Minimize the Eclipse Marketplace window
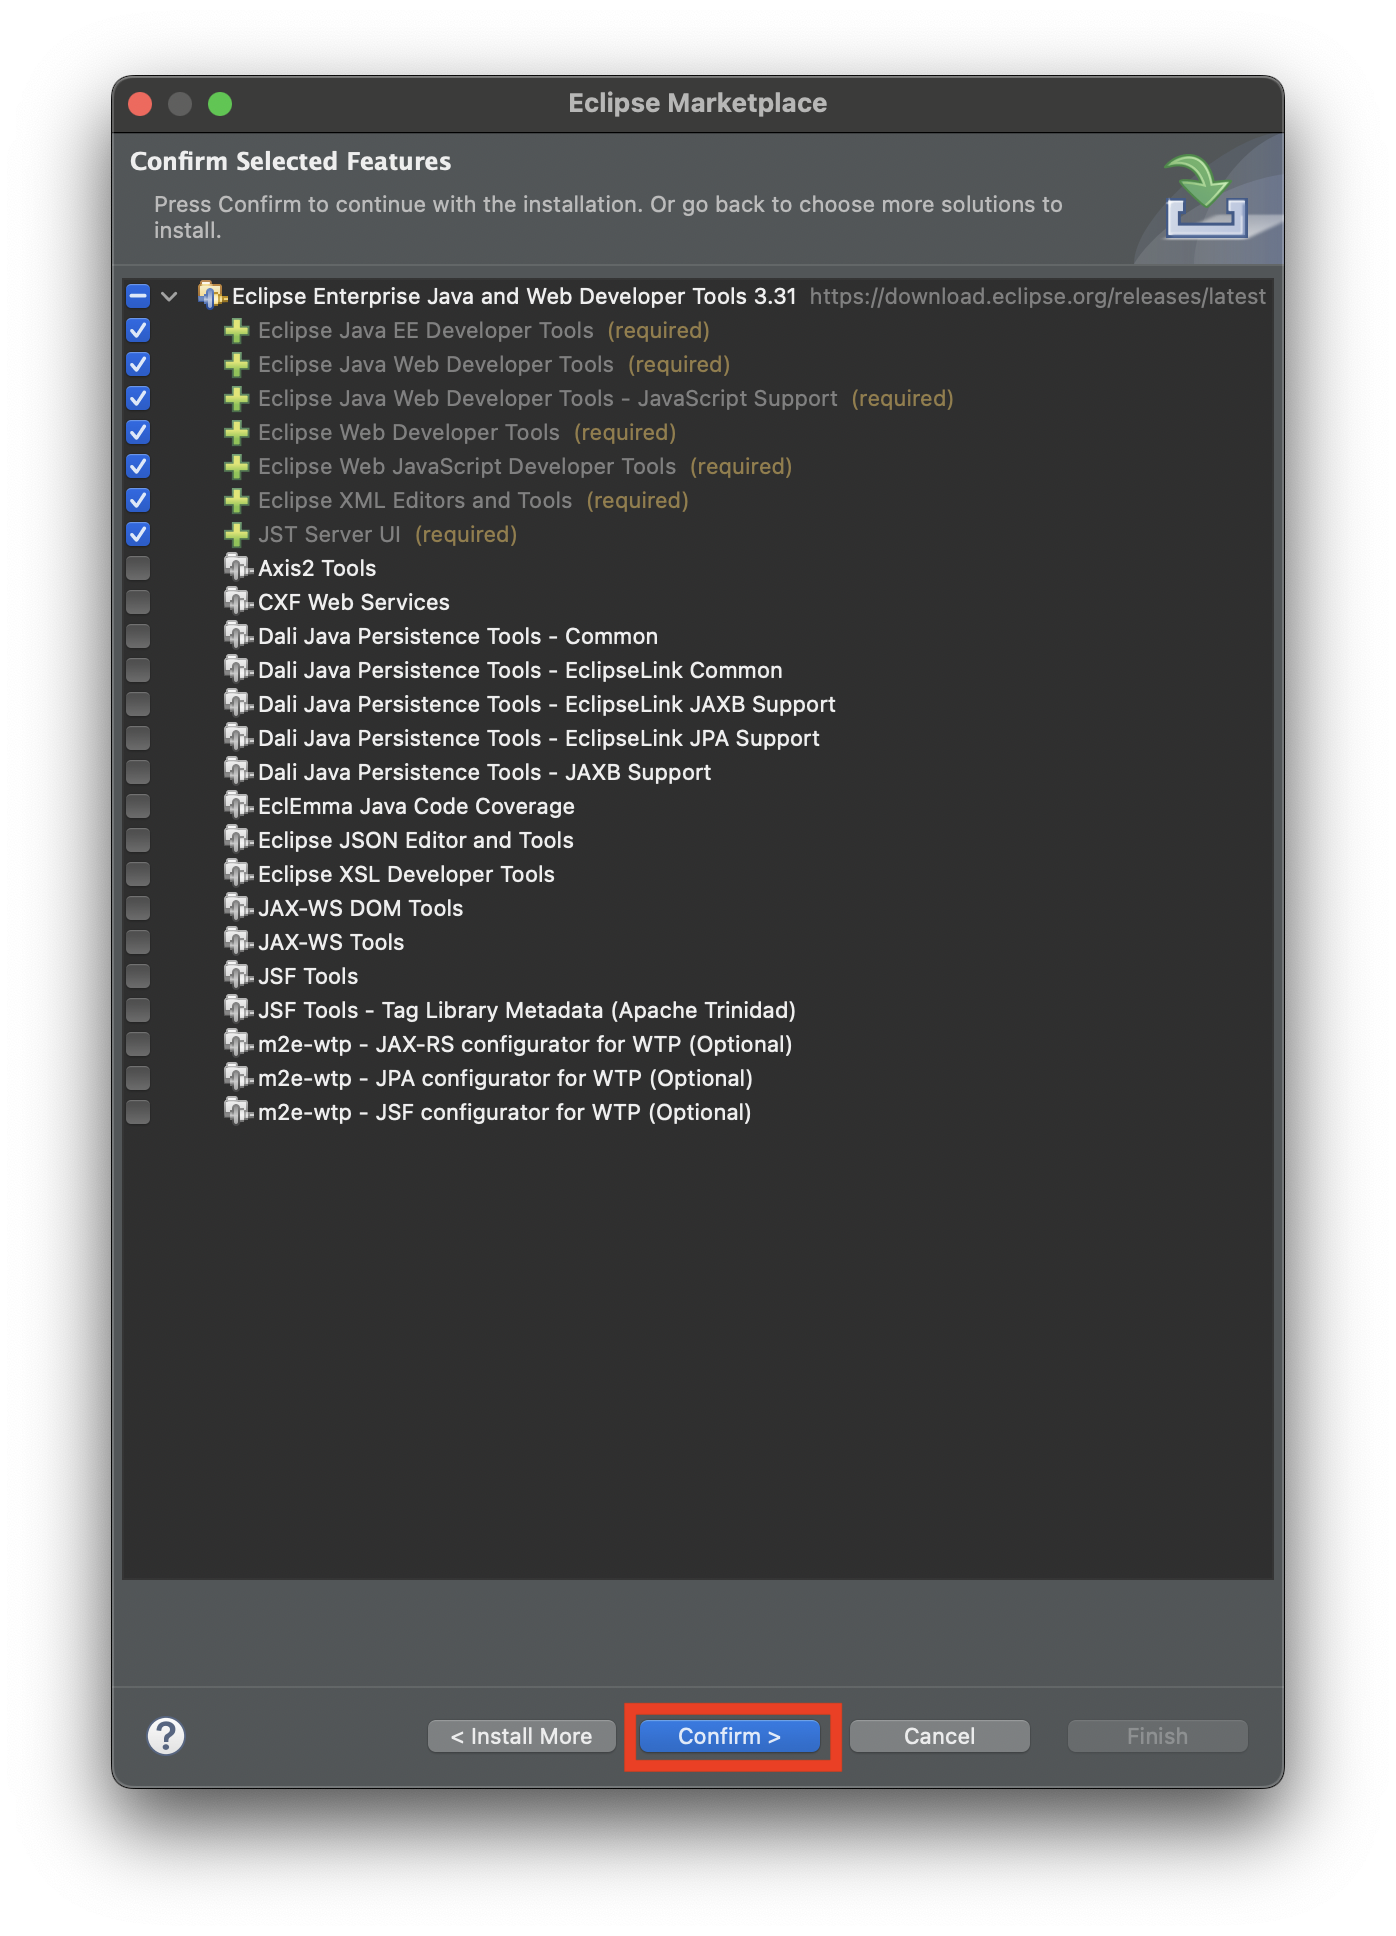This screenshot has height=1936, width=1396. [180, 104]
